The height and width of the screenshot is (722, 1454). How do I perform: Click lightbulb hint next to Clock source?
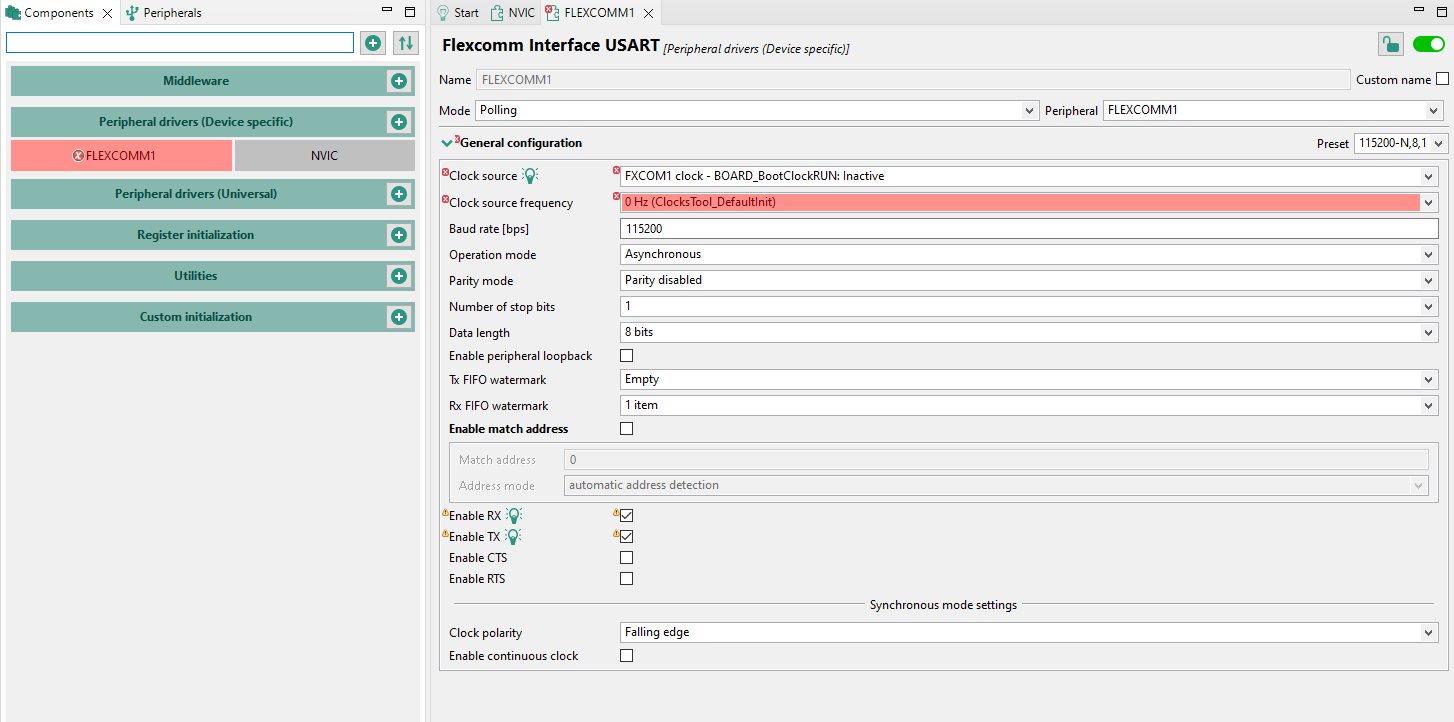[530, 176]
